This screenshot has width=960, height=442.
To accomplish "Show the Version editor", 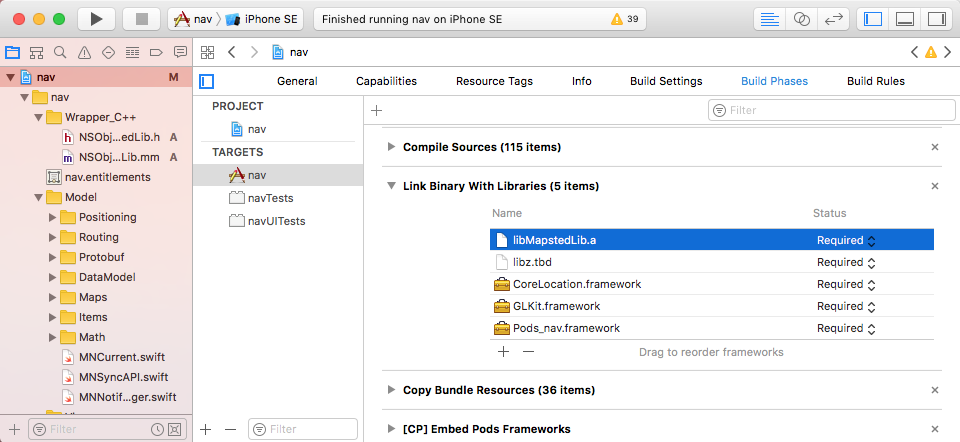I will pyautogui.click(x=832, y=19).
